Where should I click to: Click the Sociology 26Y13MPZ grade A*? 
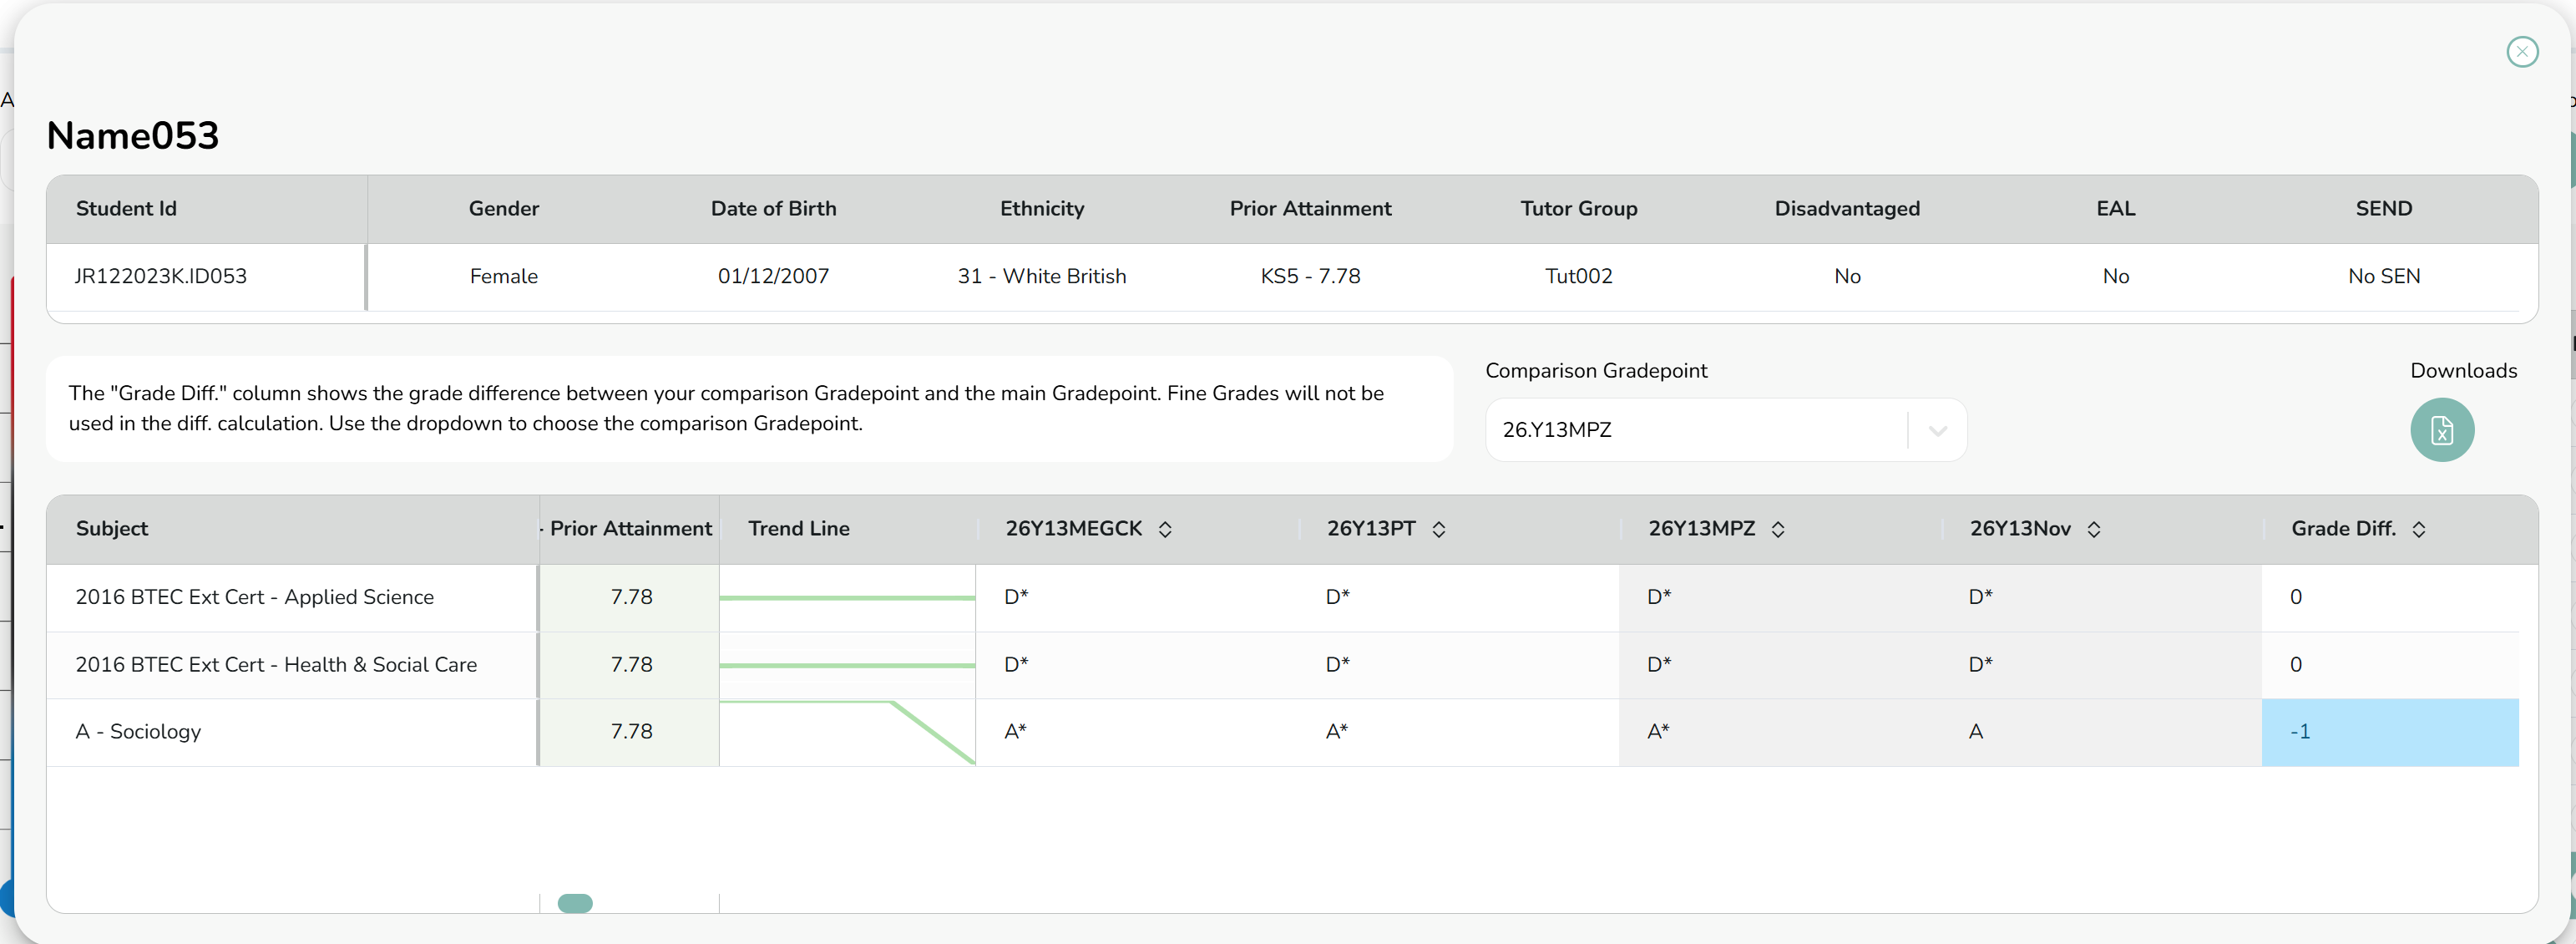(1658, 732)
